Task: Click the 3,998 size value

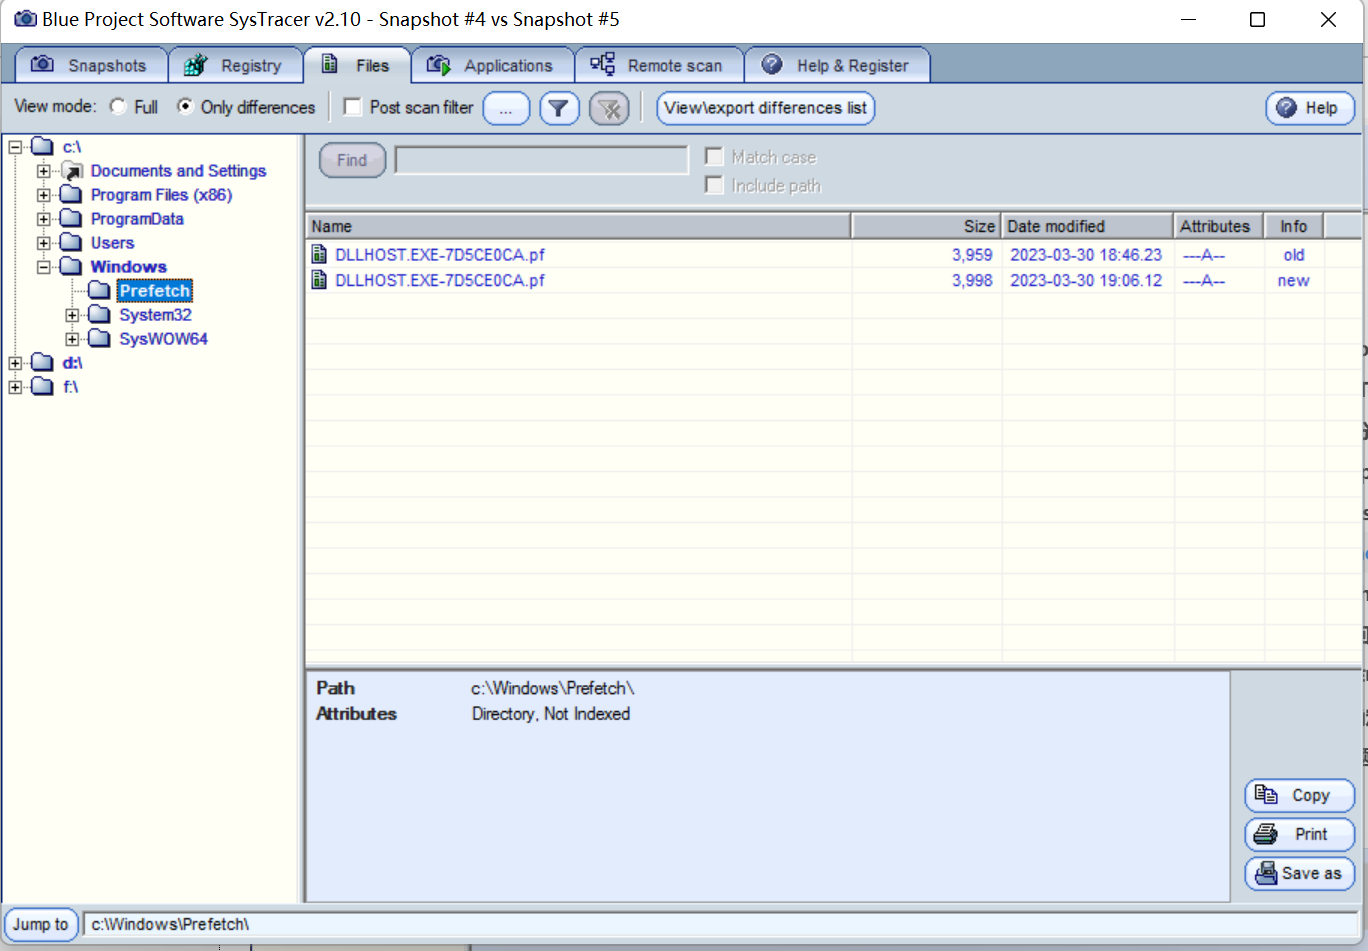Action: coord(972,281)
